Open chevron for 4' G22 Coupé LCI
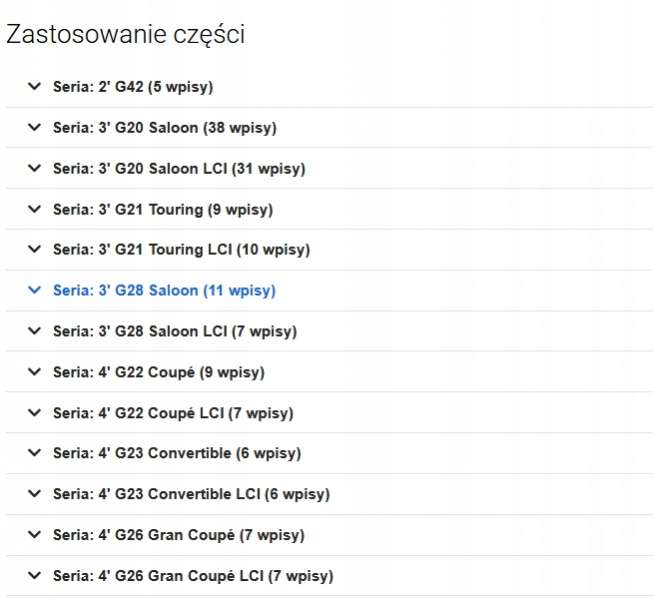The height and width of the screenshot is (598, 653). point(35,413)
